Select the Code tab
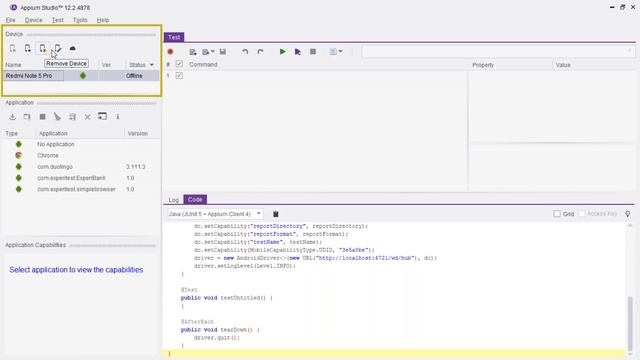Viewport: 640px width, 360px height. coord(195,200)
